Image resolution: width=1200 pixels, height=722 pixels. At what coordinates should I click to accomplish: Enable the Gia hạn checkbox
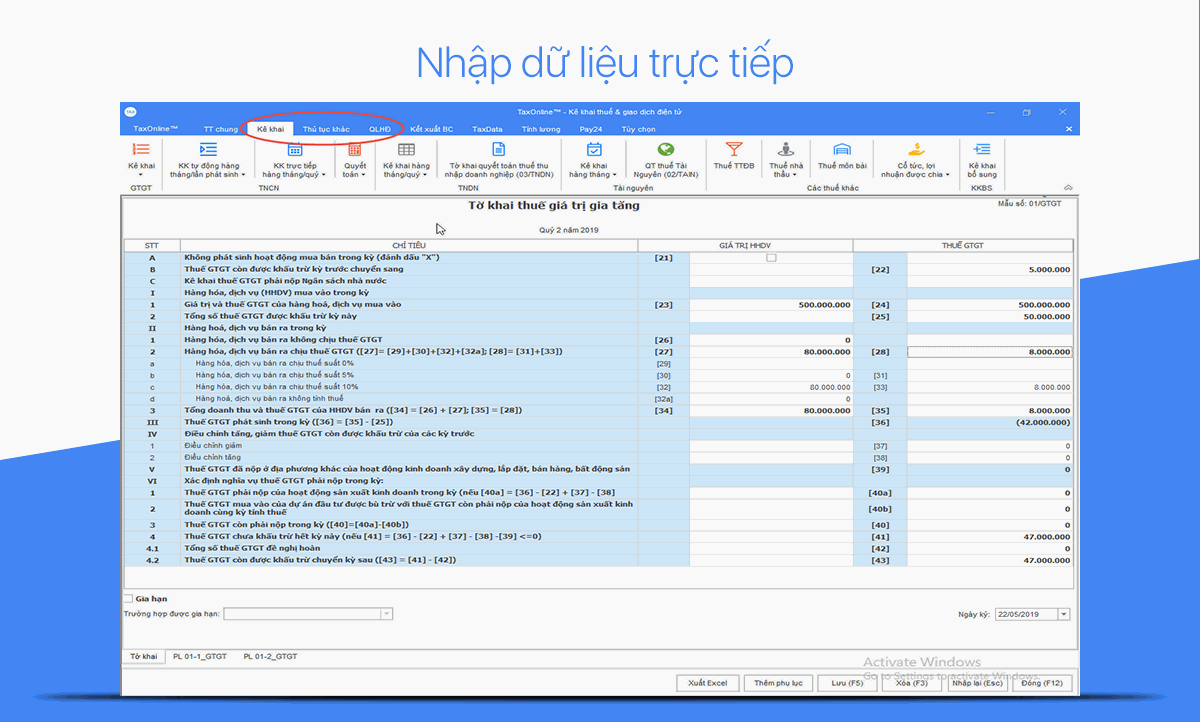128,598
